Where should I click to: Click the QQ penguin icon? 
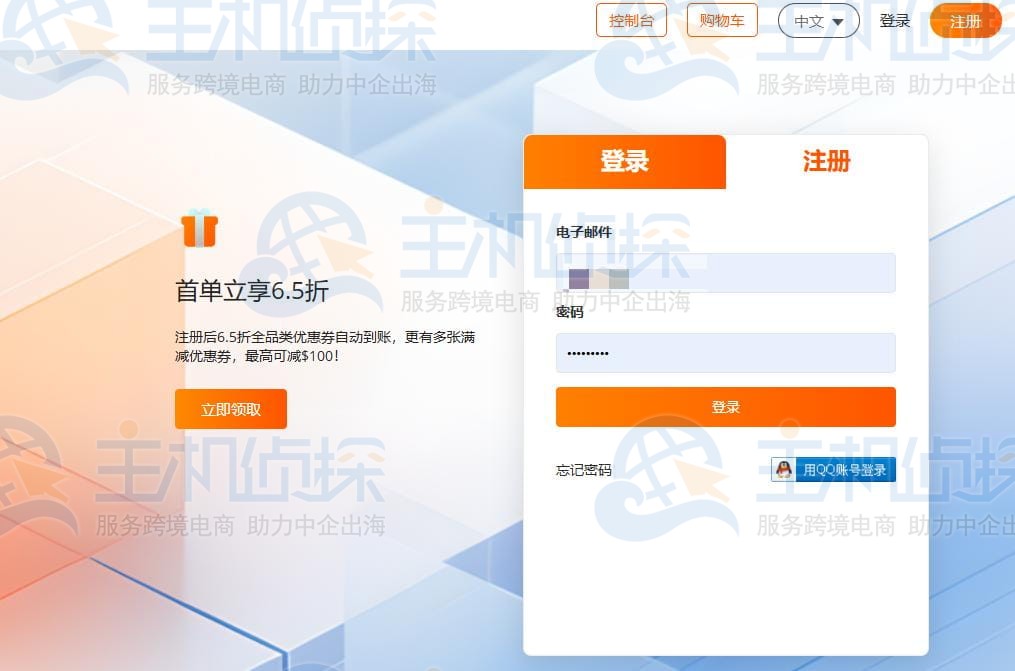(785, 470)
